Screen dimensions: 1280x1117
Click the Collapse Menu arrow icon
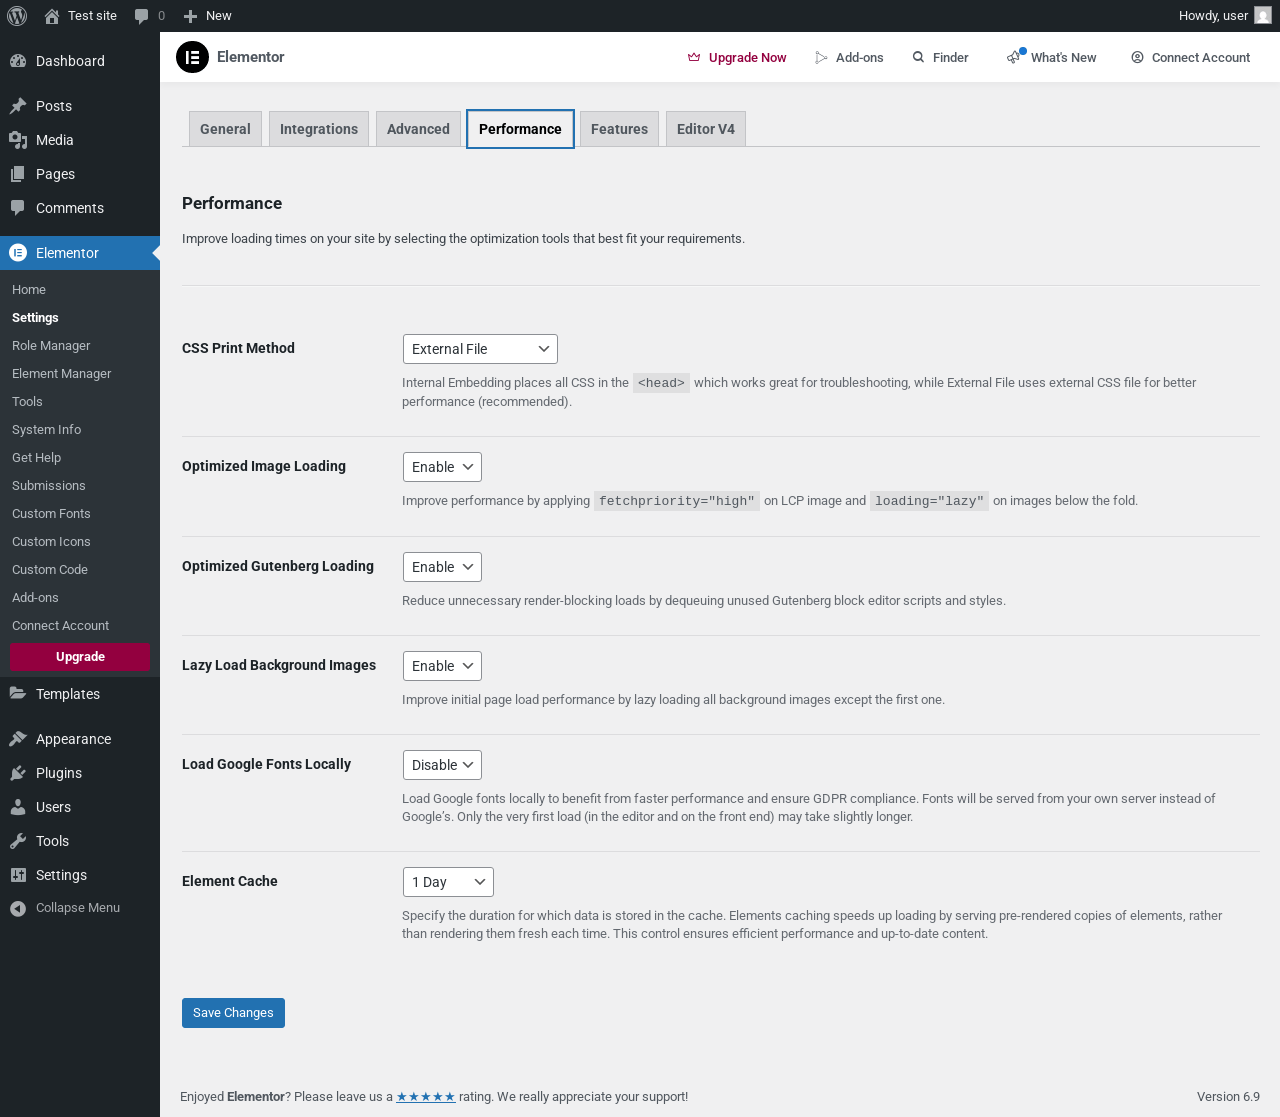[18, 908]
